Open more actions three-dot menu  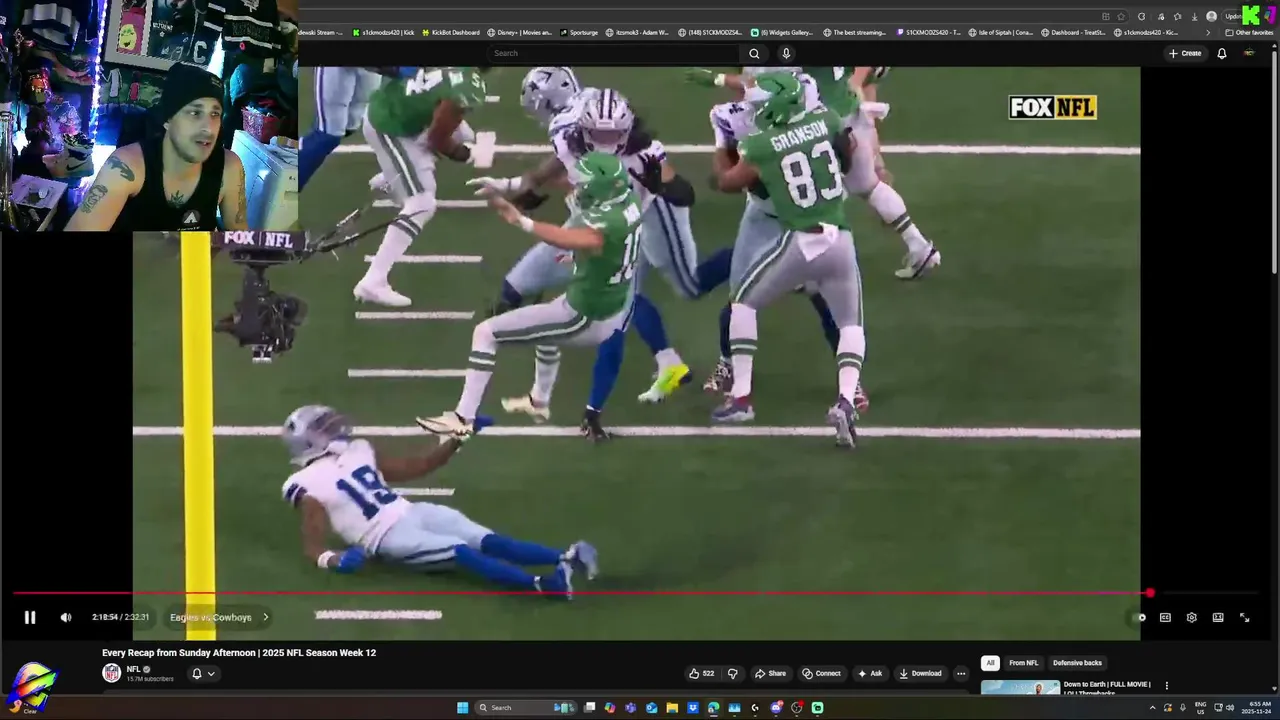coord(961,673)
